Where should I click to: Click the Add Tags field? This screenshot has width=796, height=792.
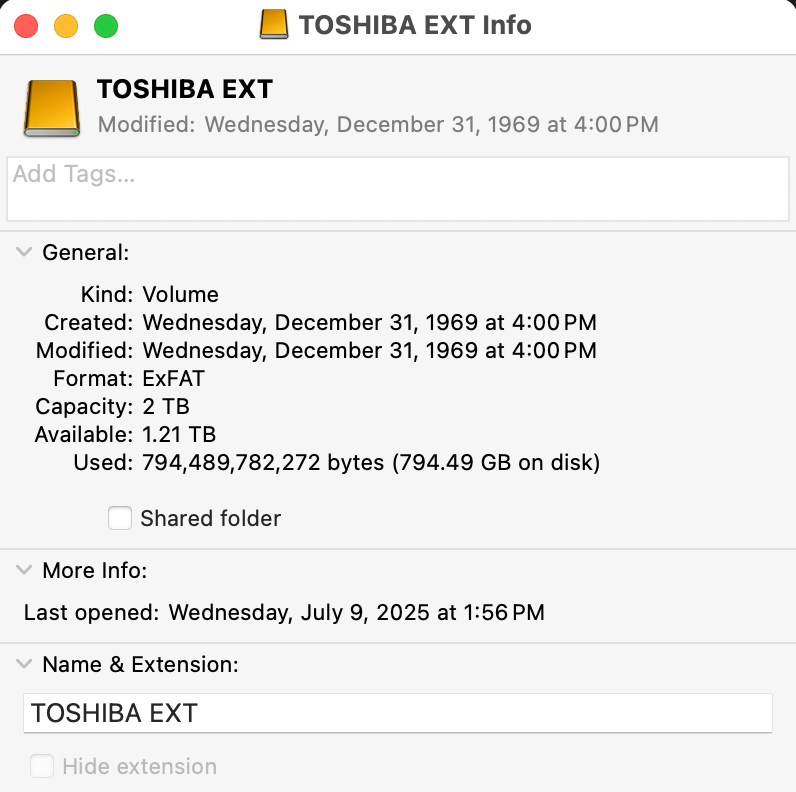coord(397,188)
